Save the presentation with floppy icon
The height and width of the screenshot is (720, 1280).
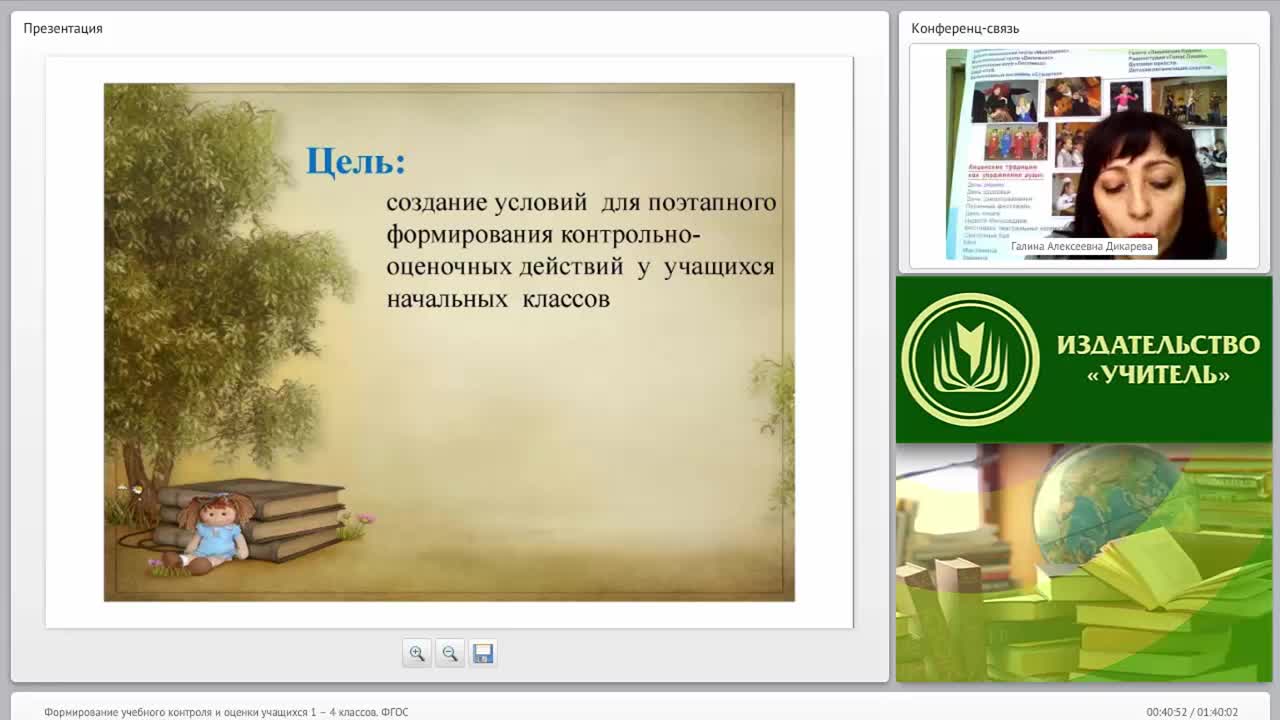(x=483, y=653)
